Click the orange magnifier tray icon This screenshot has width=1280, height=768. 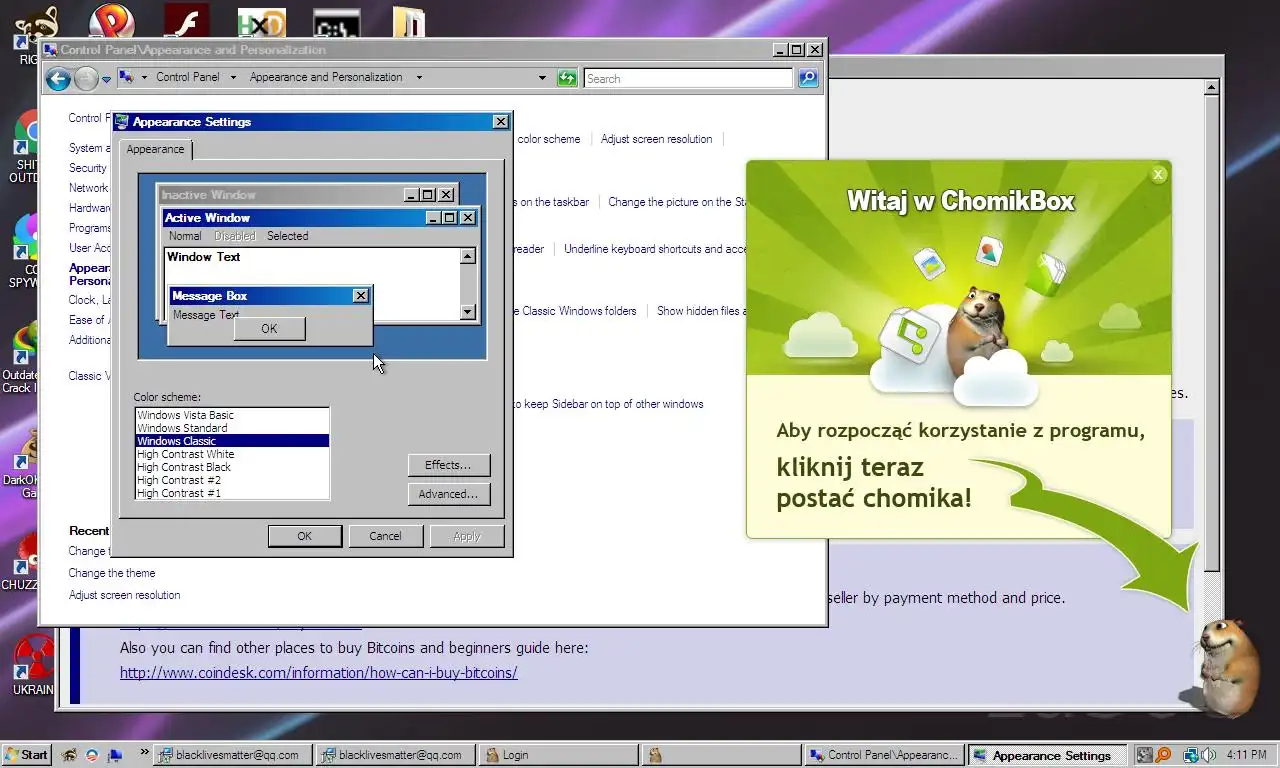tap(1163, 755)
